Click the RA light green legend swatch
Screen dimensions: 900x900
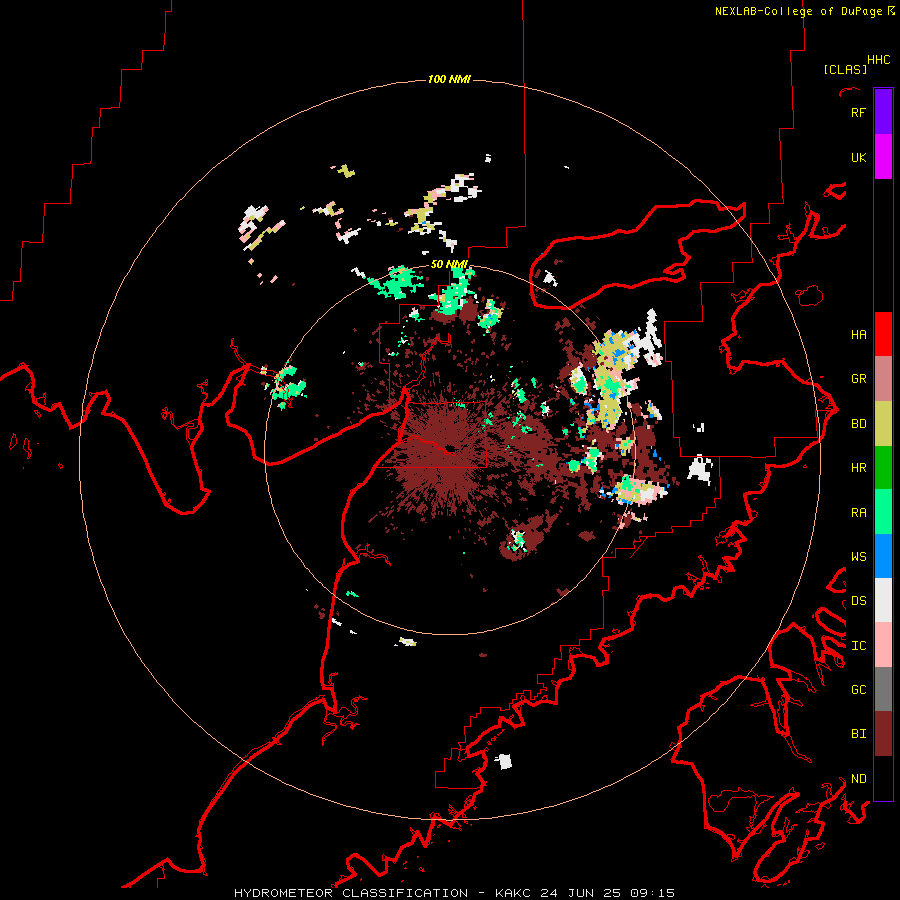883,512
